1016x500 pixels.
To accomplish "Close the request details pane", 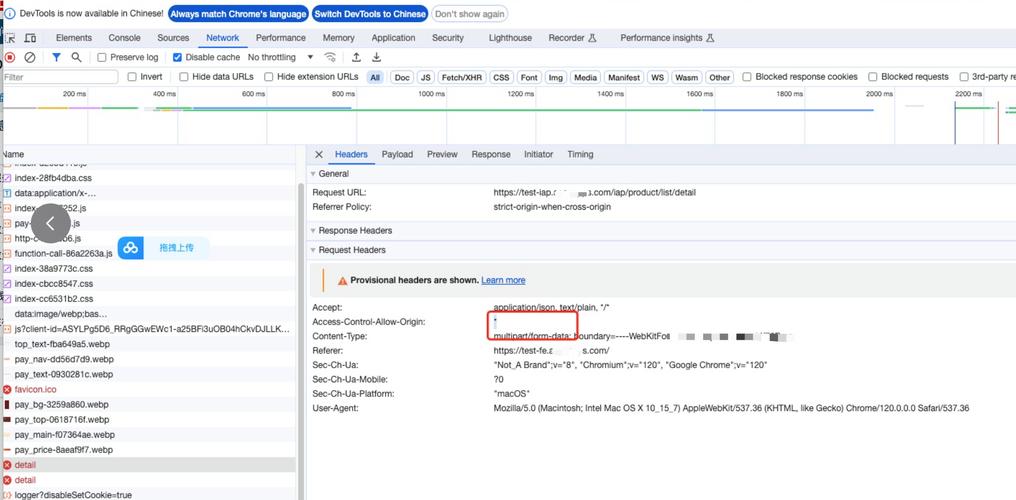I will tap(319, 155).
